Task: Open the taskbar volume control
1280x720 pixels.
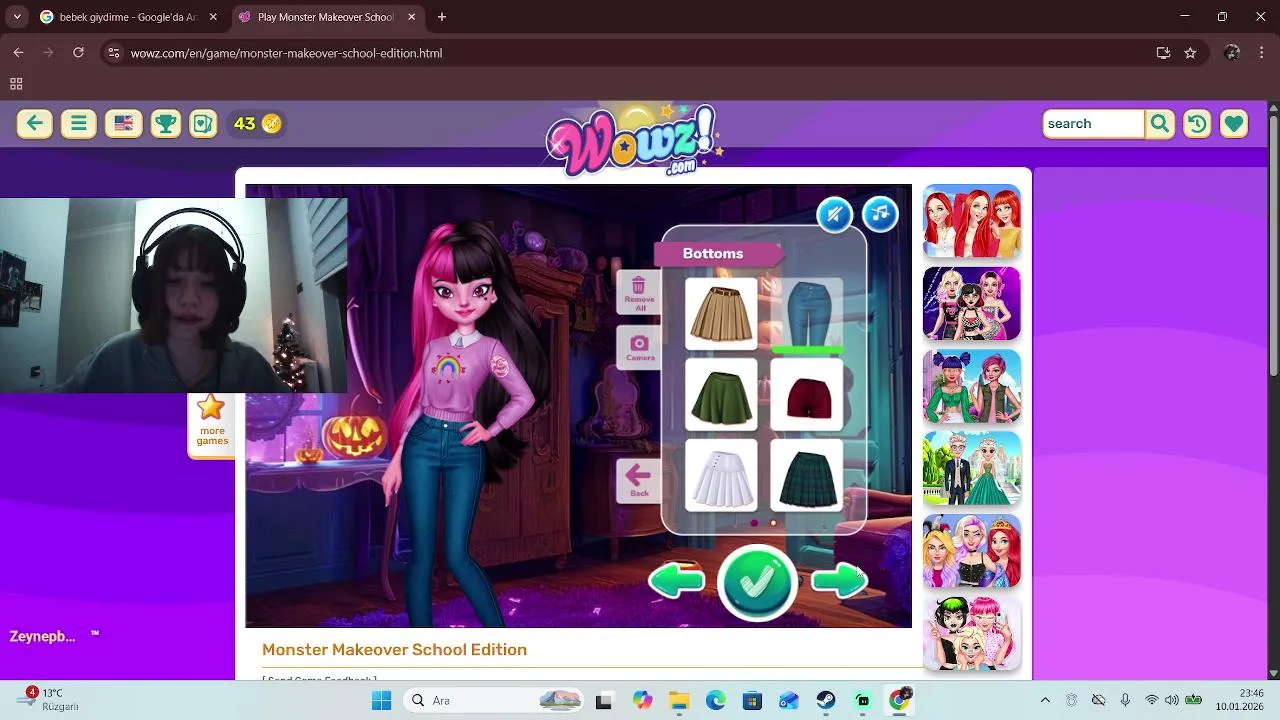Action: coord(1172,700)
